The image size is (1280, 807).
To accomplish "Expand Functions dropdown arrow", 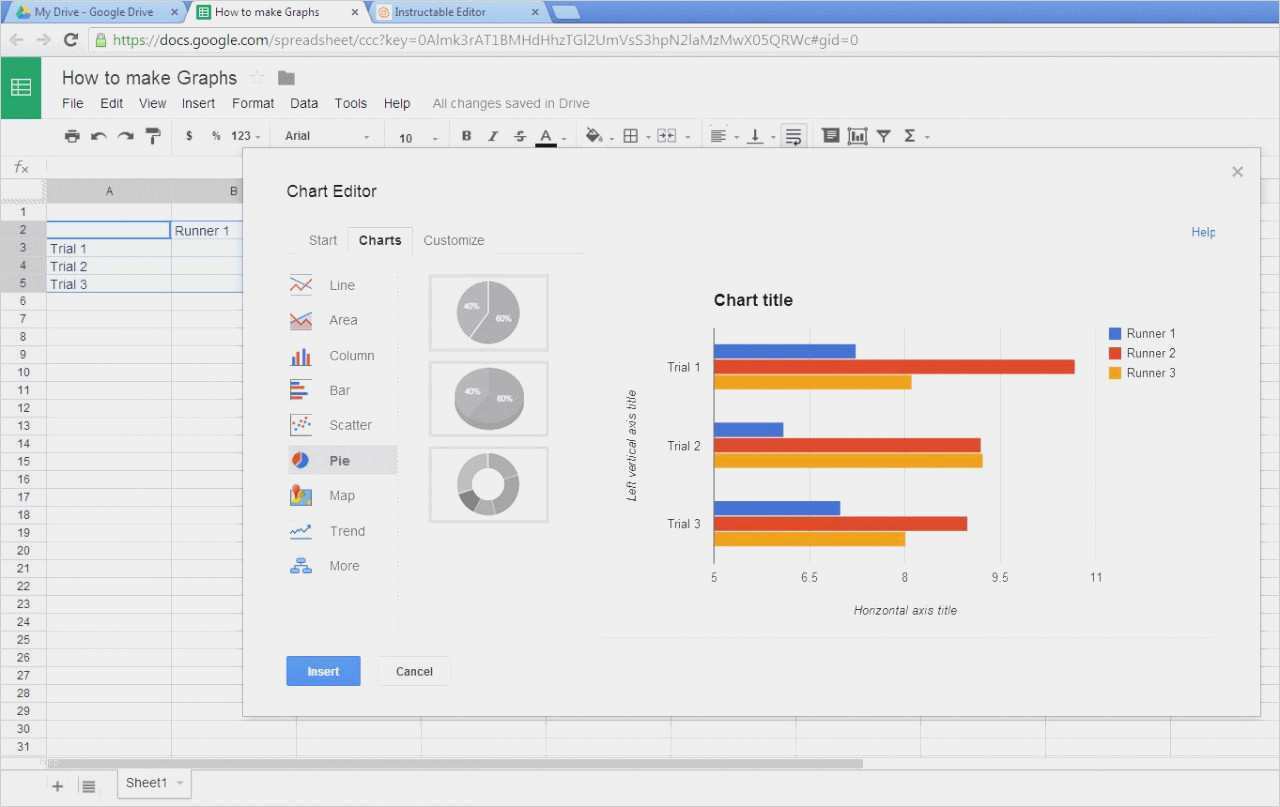I will click(x=927, y=137).
